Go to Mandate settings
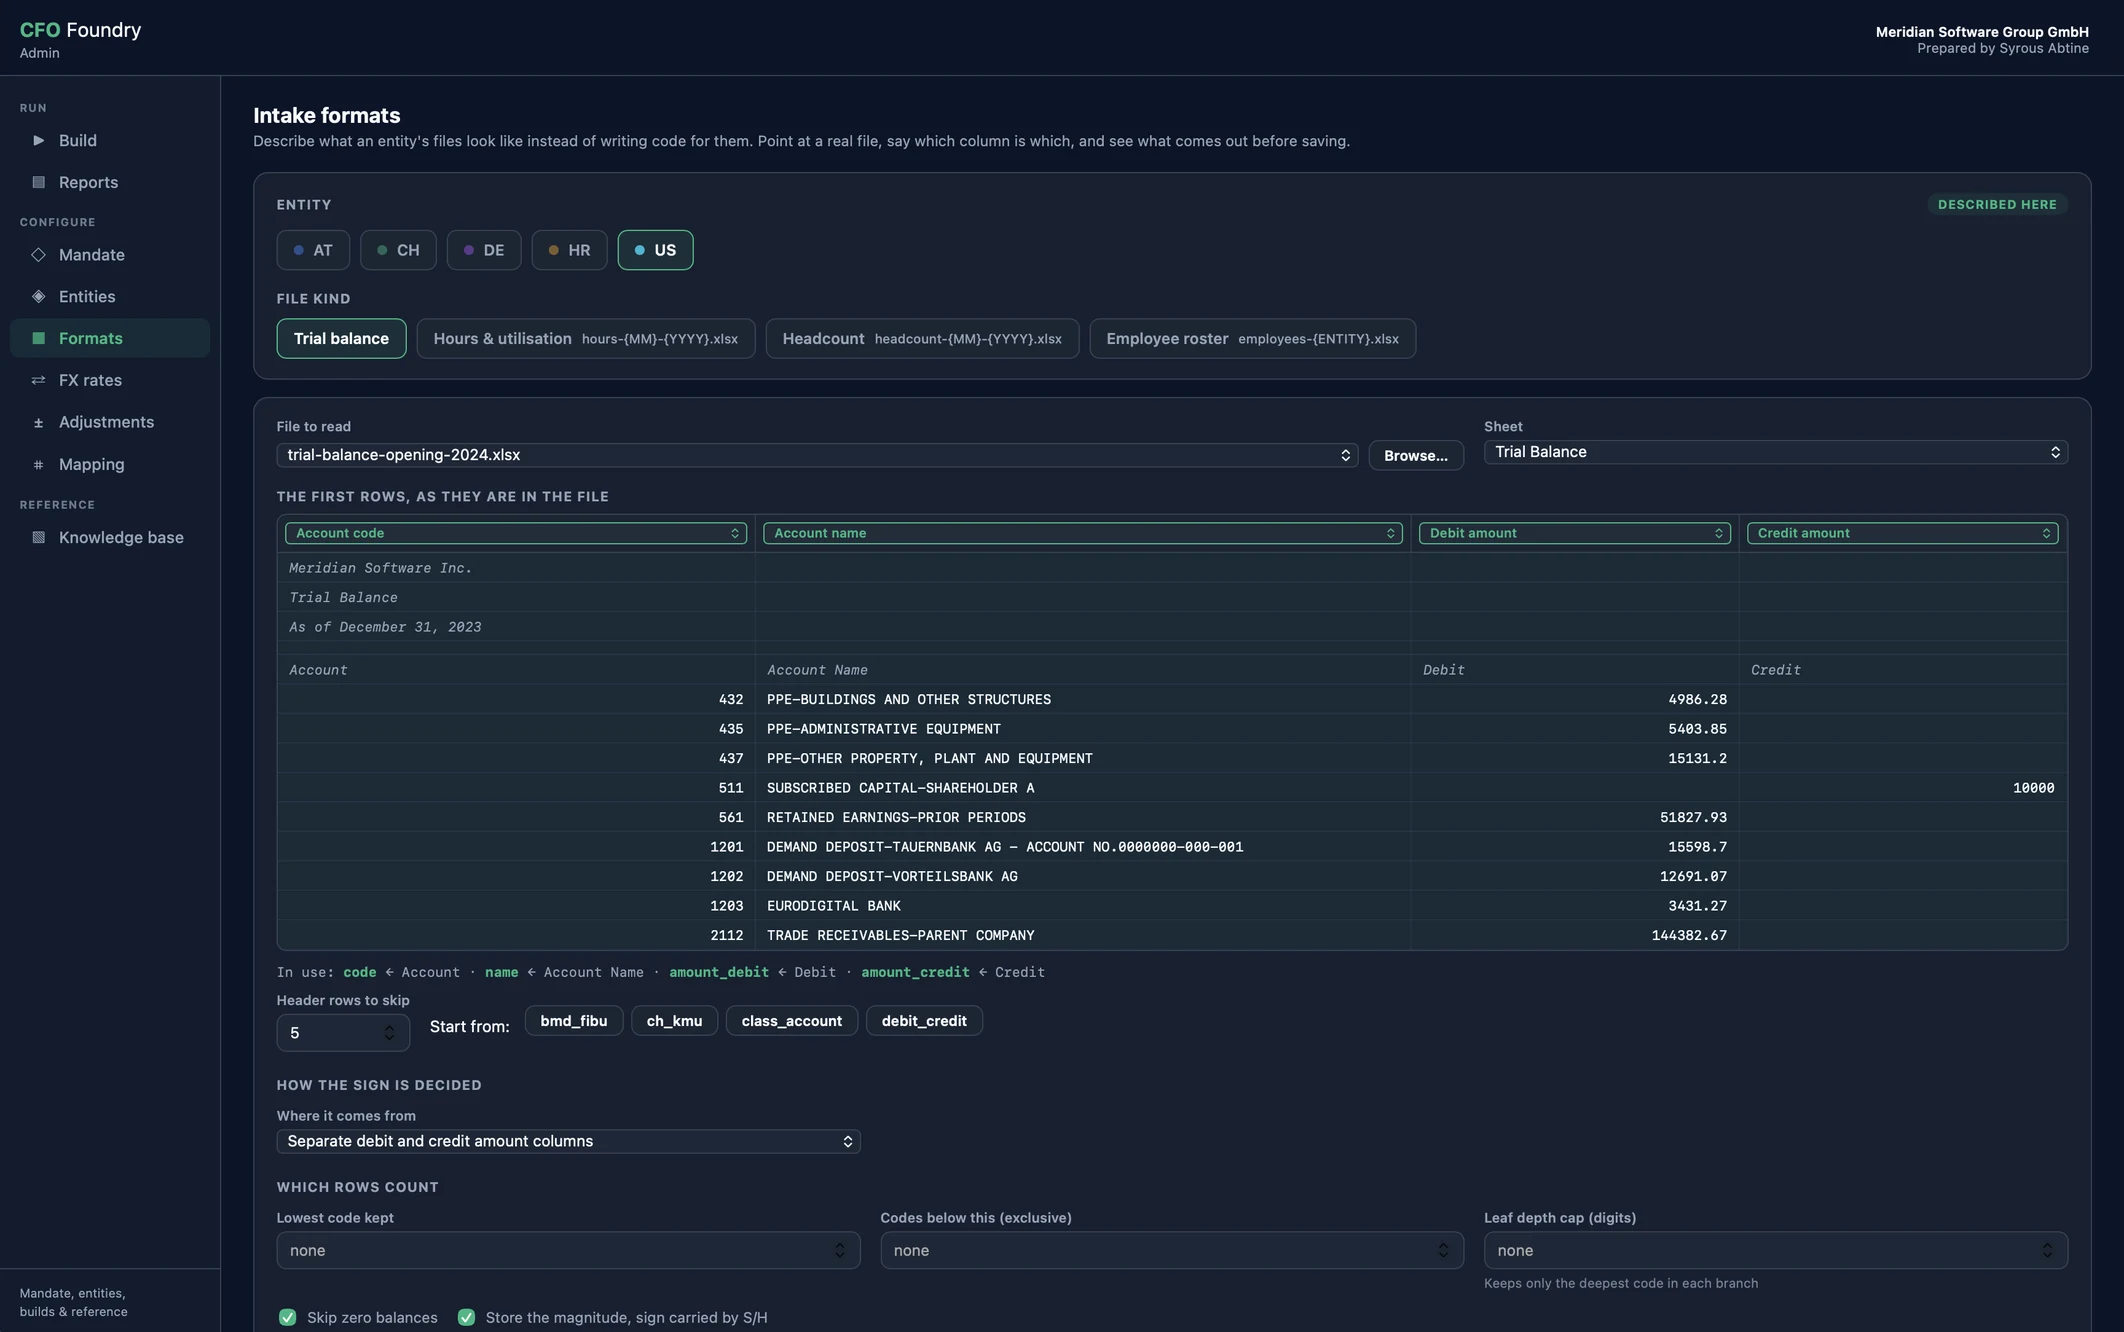This screenshot has height=1332, width=2124. coord(110,255)
